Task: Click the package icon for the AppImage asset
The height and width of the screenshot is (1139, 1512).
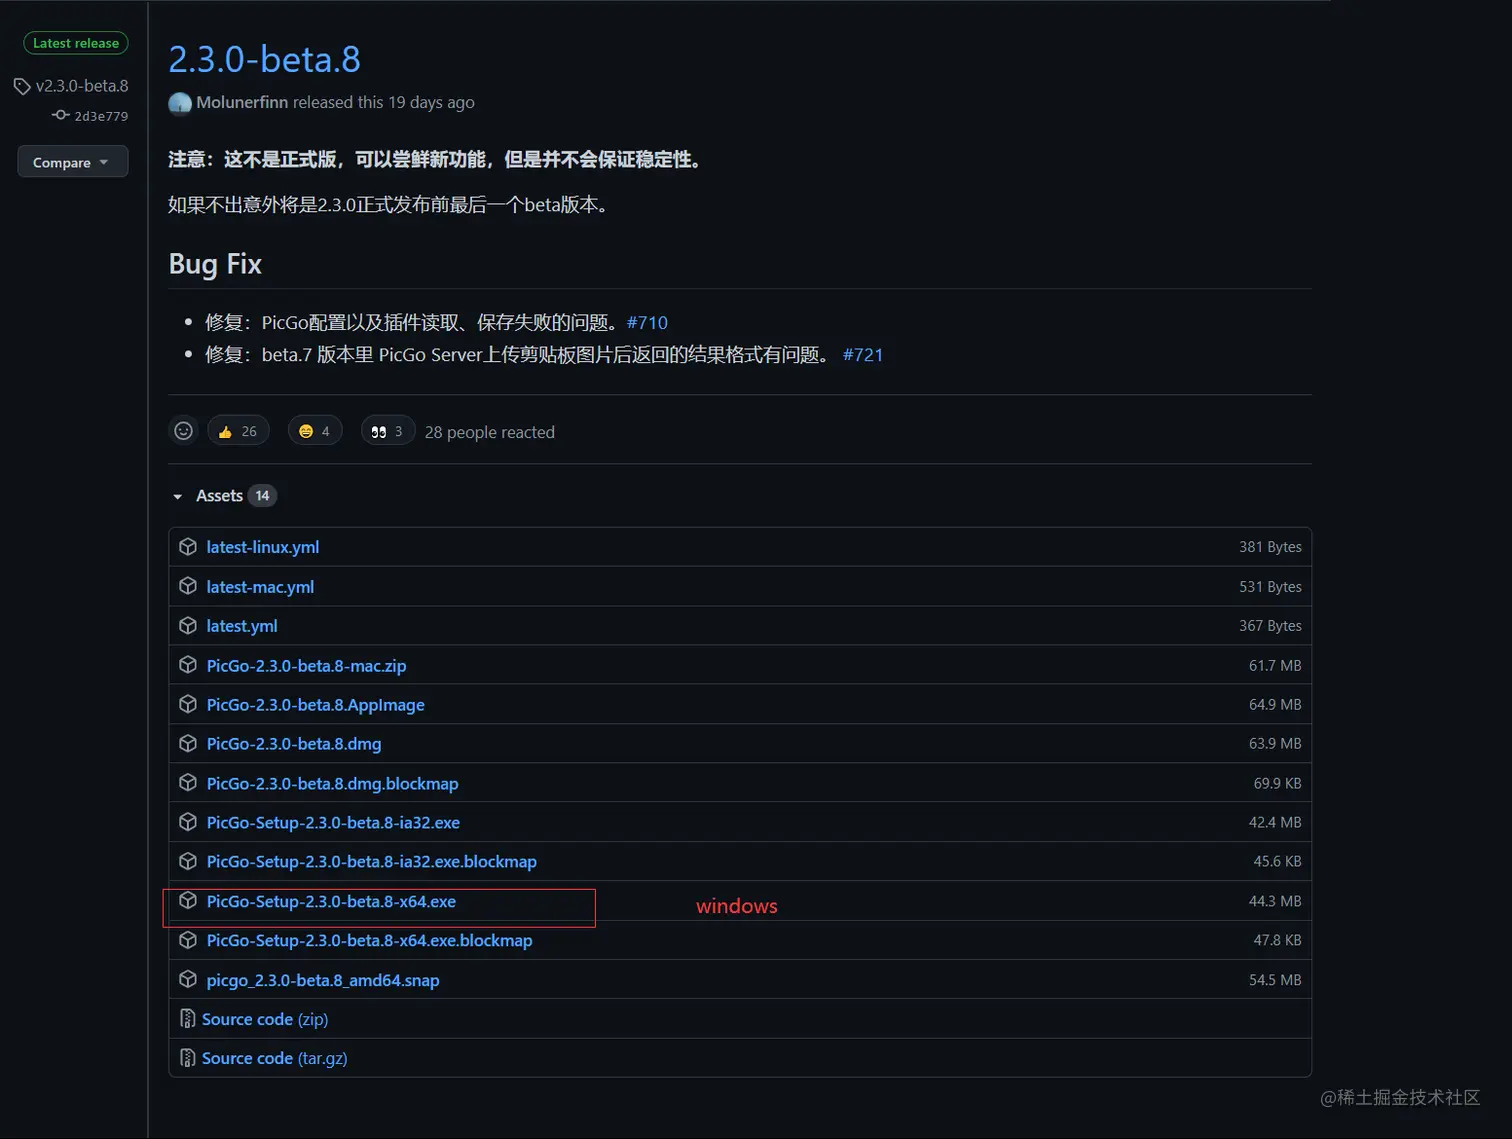Action: [188, 704]
